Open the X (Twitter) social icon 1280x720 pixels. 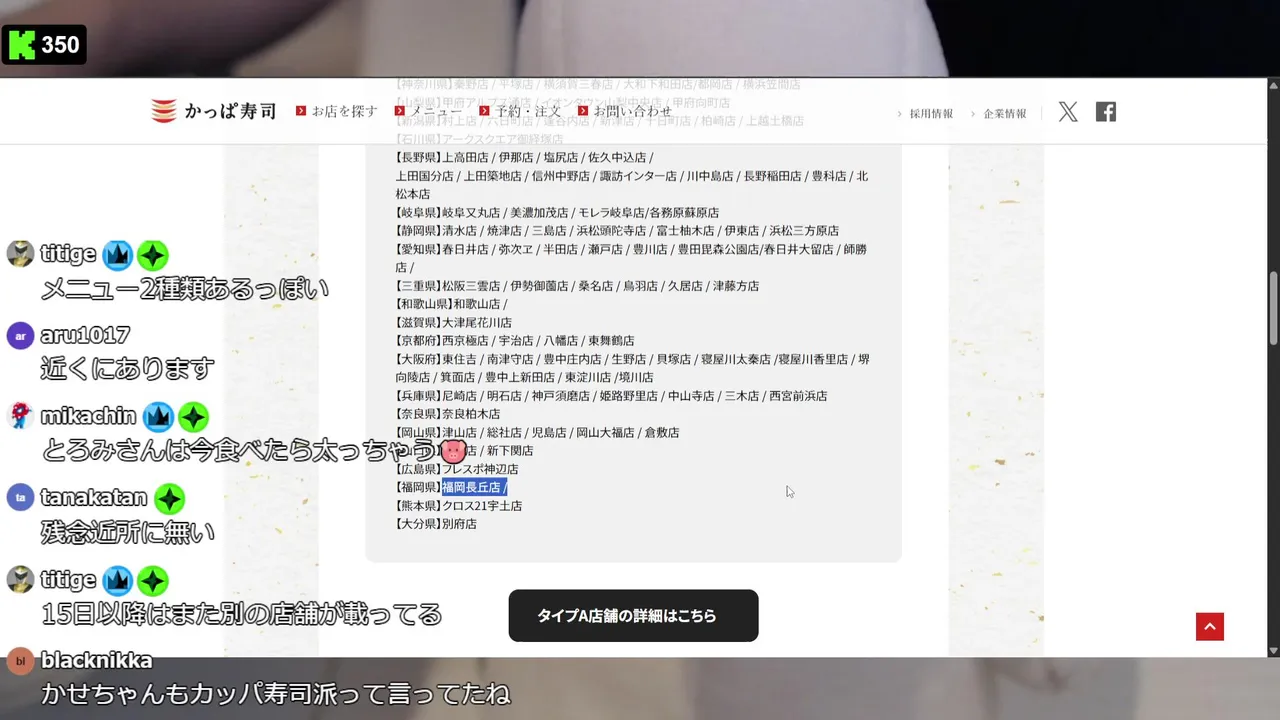coord(1068,112)
